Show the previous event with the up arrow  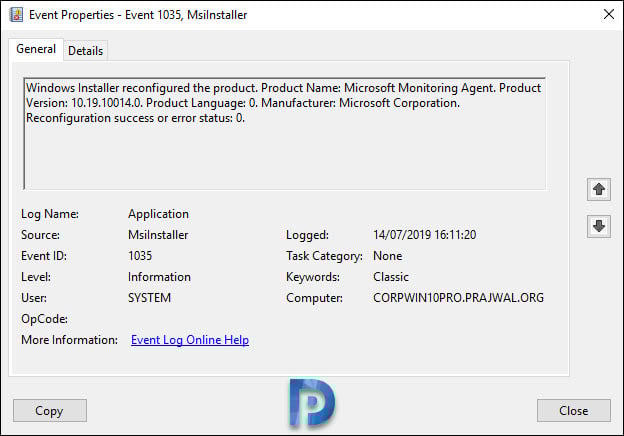(x=599, y=189)
